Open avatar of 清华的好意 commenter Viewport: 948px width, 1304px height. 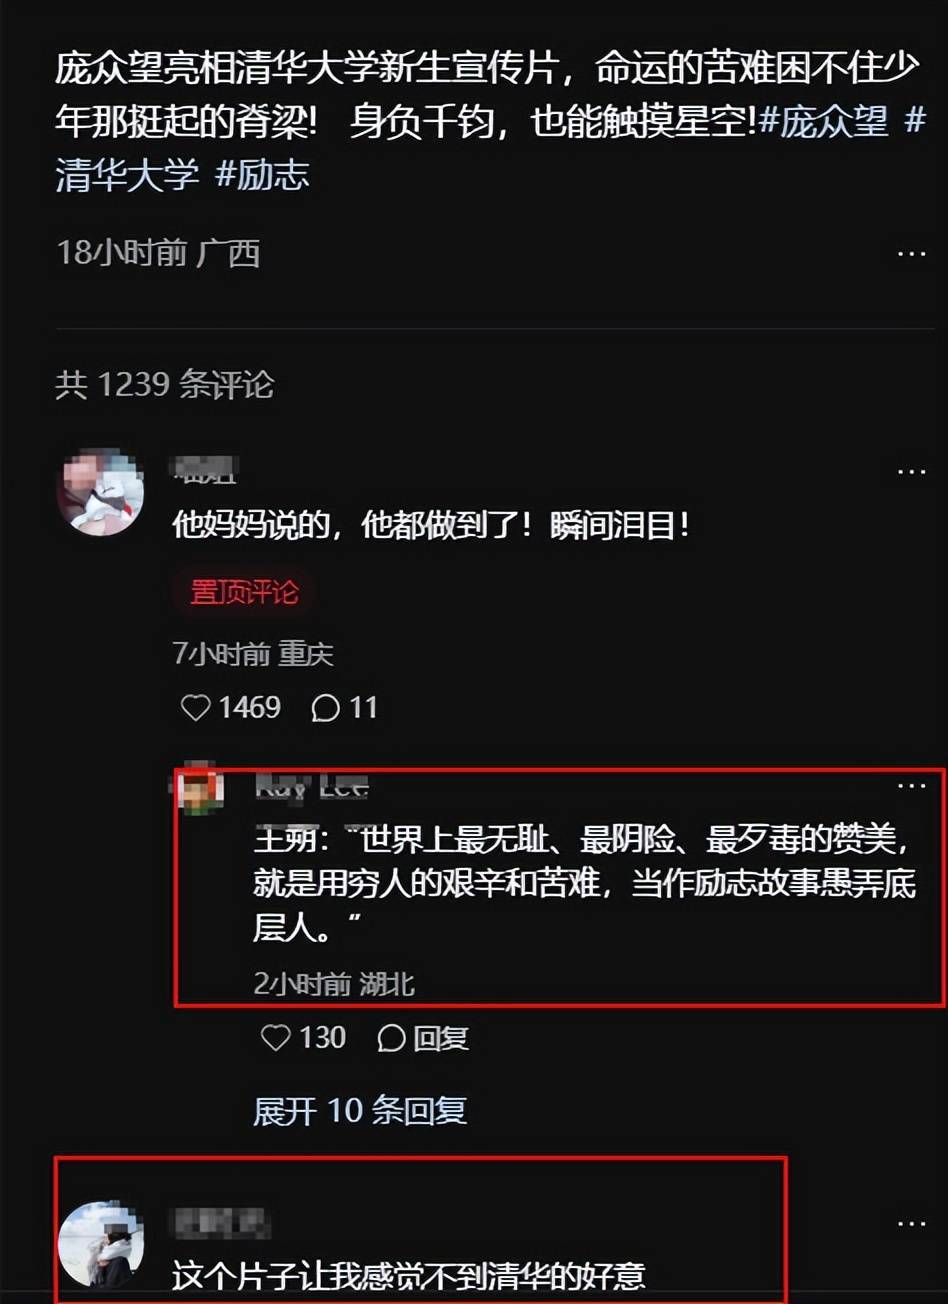100,1244
